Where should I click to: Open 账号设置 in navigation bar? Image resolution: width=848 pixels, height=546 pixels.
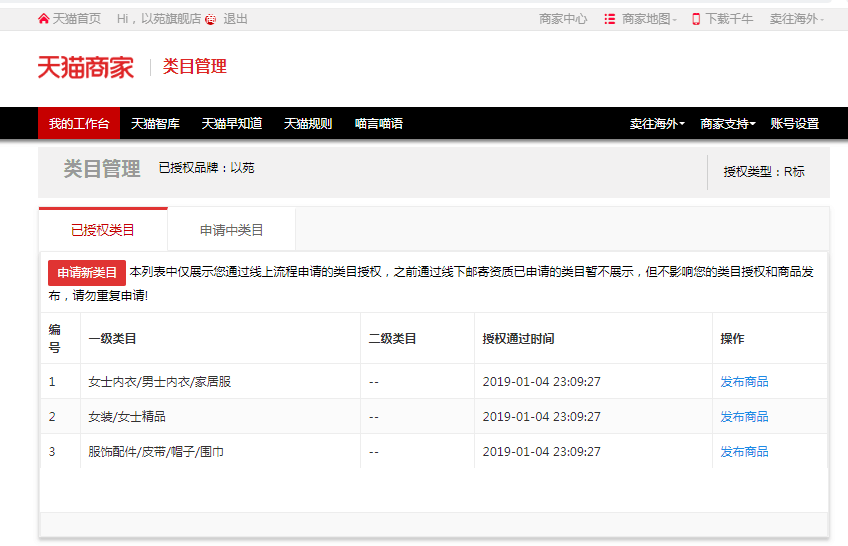(x=794, y=124)
